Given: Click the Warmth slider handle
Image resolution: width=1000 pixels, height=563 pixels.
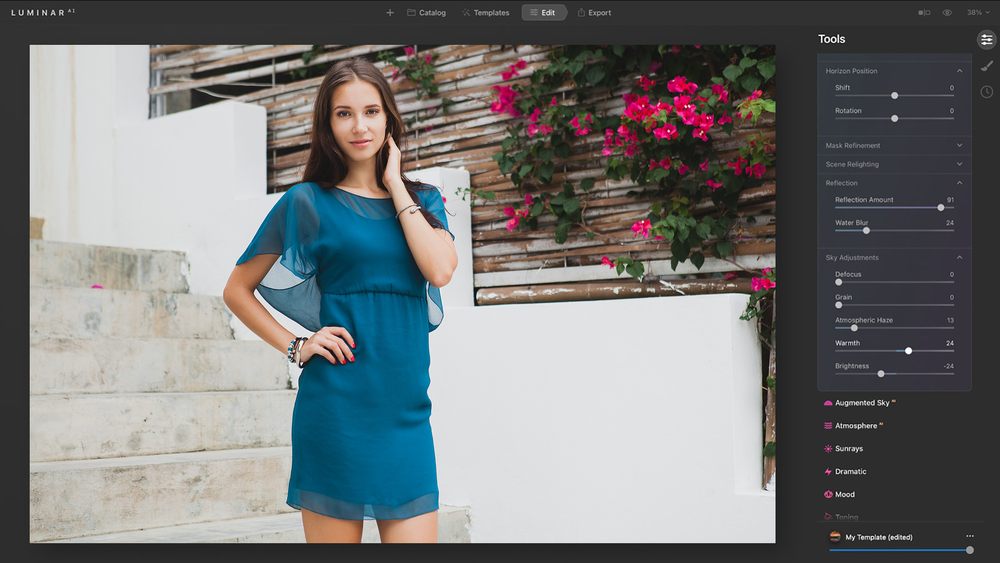Looking at the screenshot, I should (x=908, y=351).
